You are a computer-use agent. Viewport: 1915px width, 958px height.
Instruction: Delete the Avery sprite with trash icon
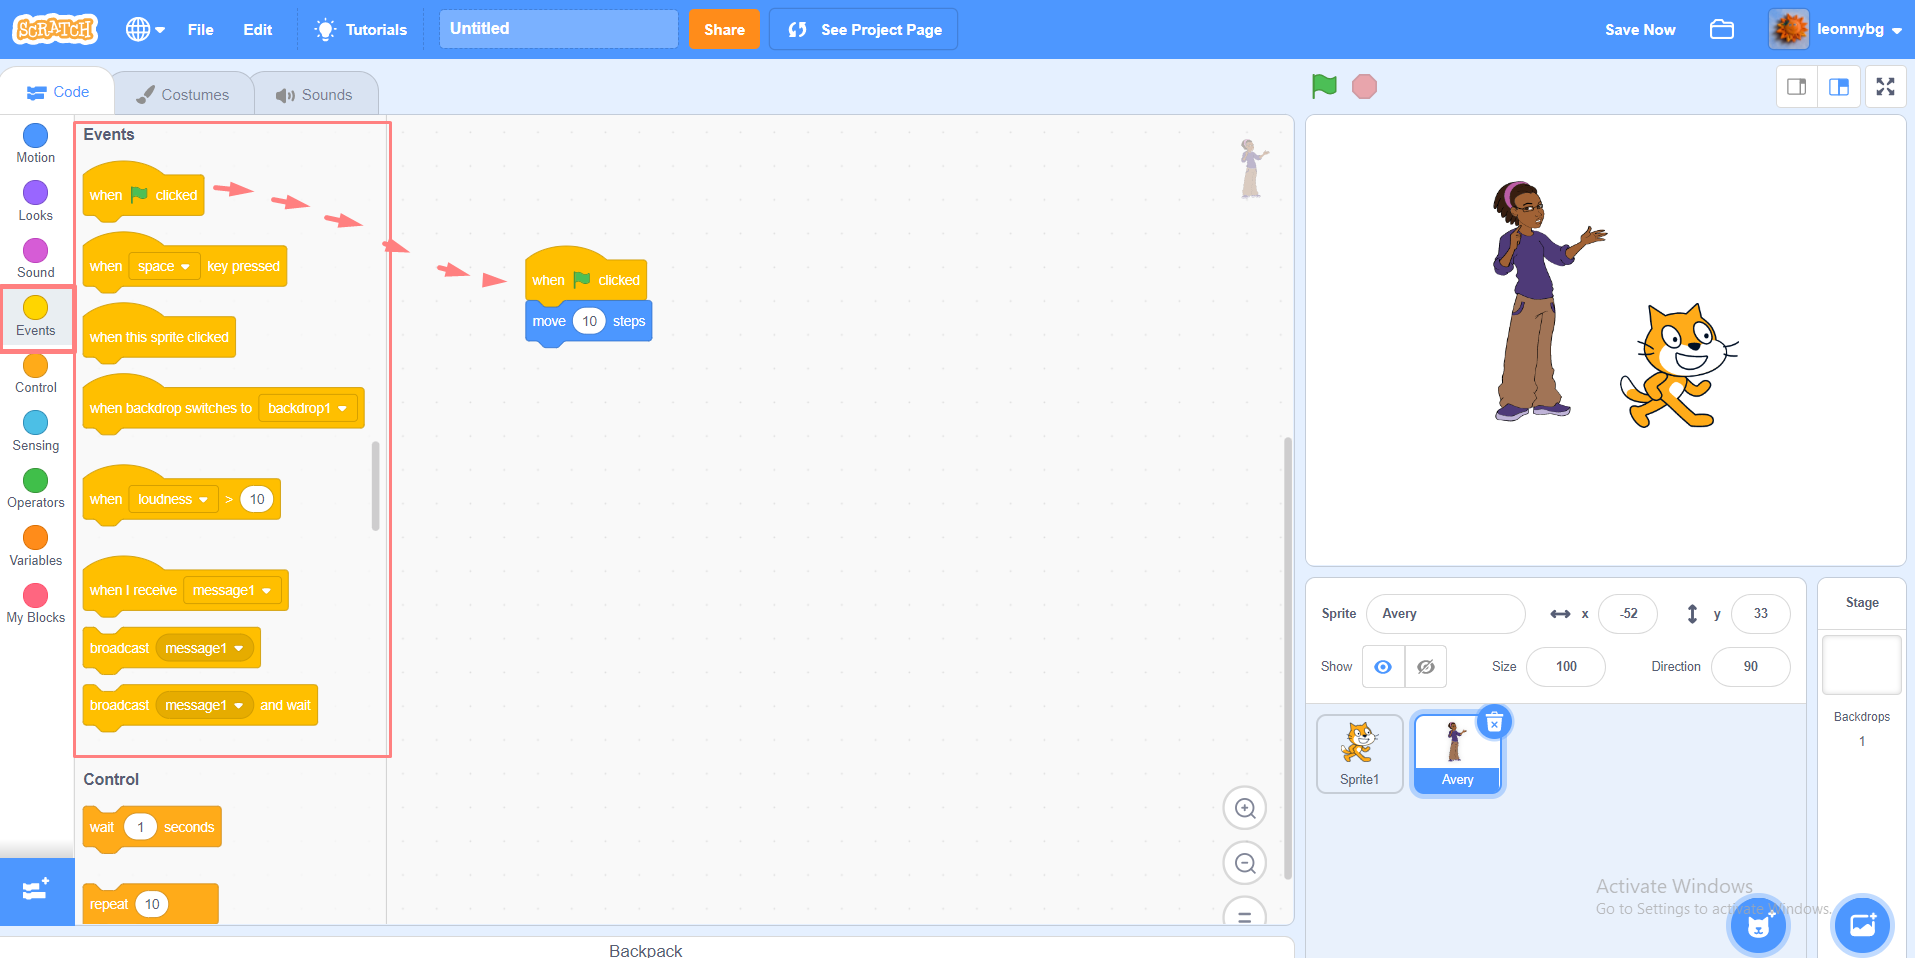click(x=1494, y=722)
